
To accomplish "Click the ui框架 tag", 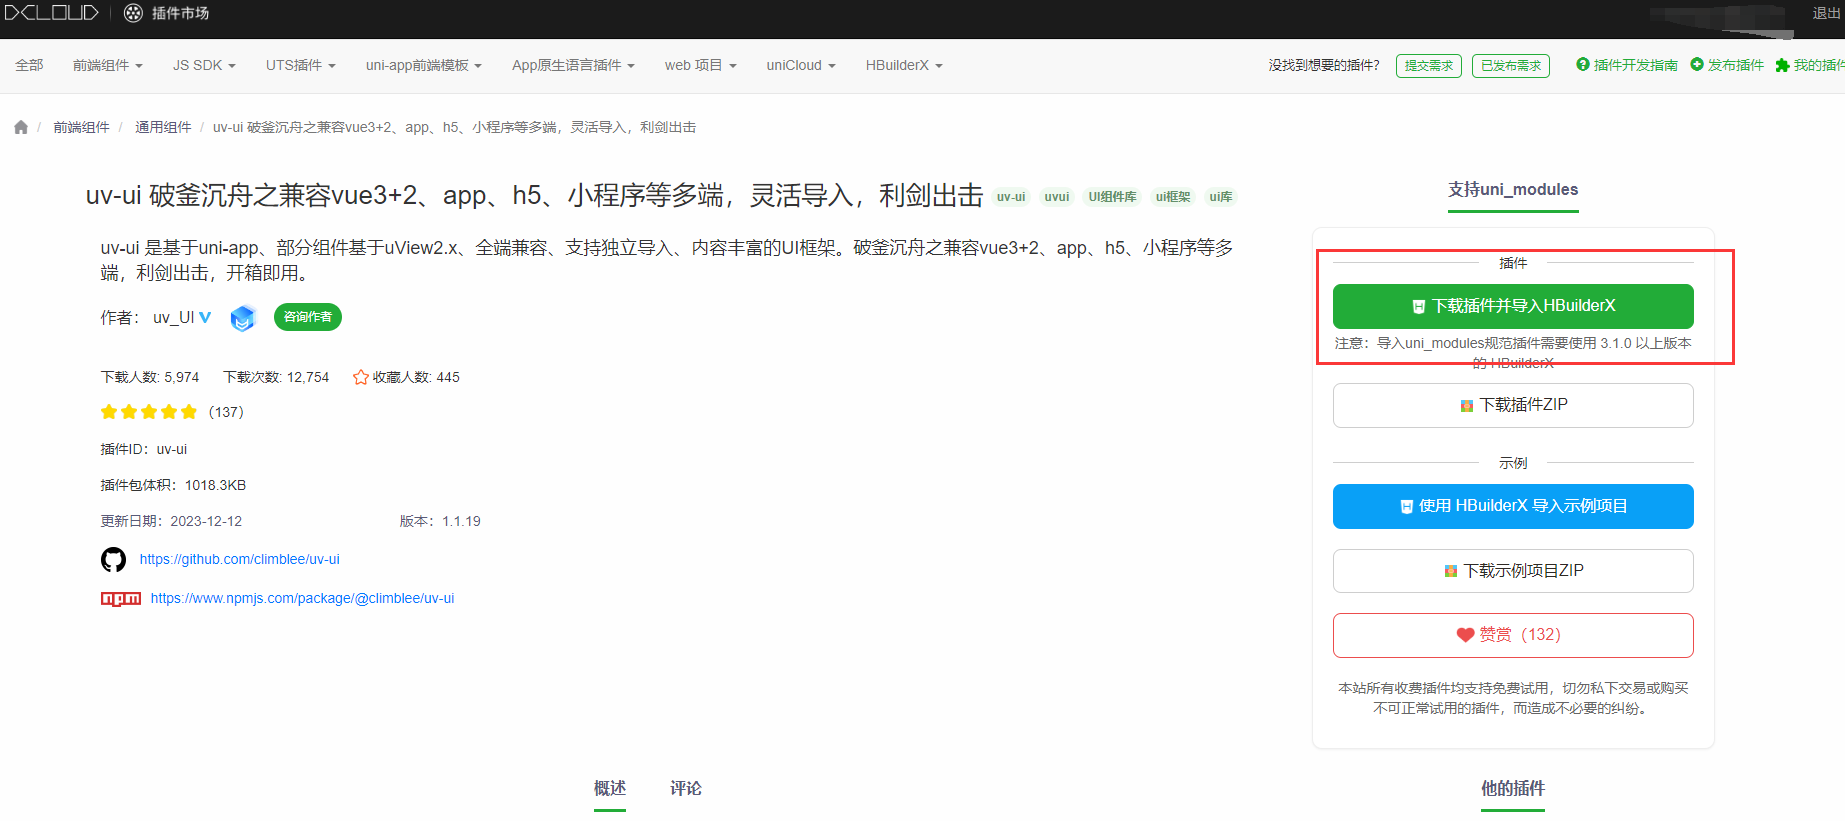I will click(1173, 197).
